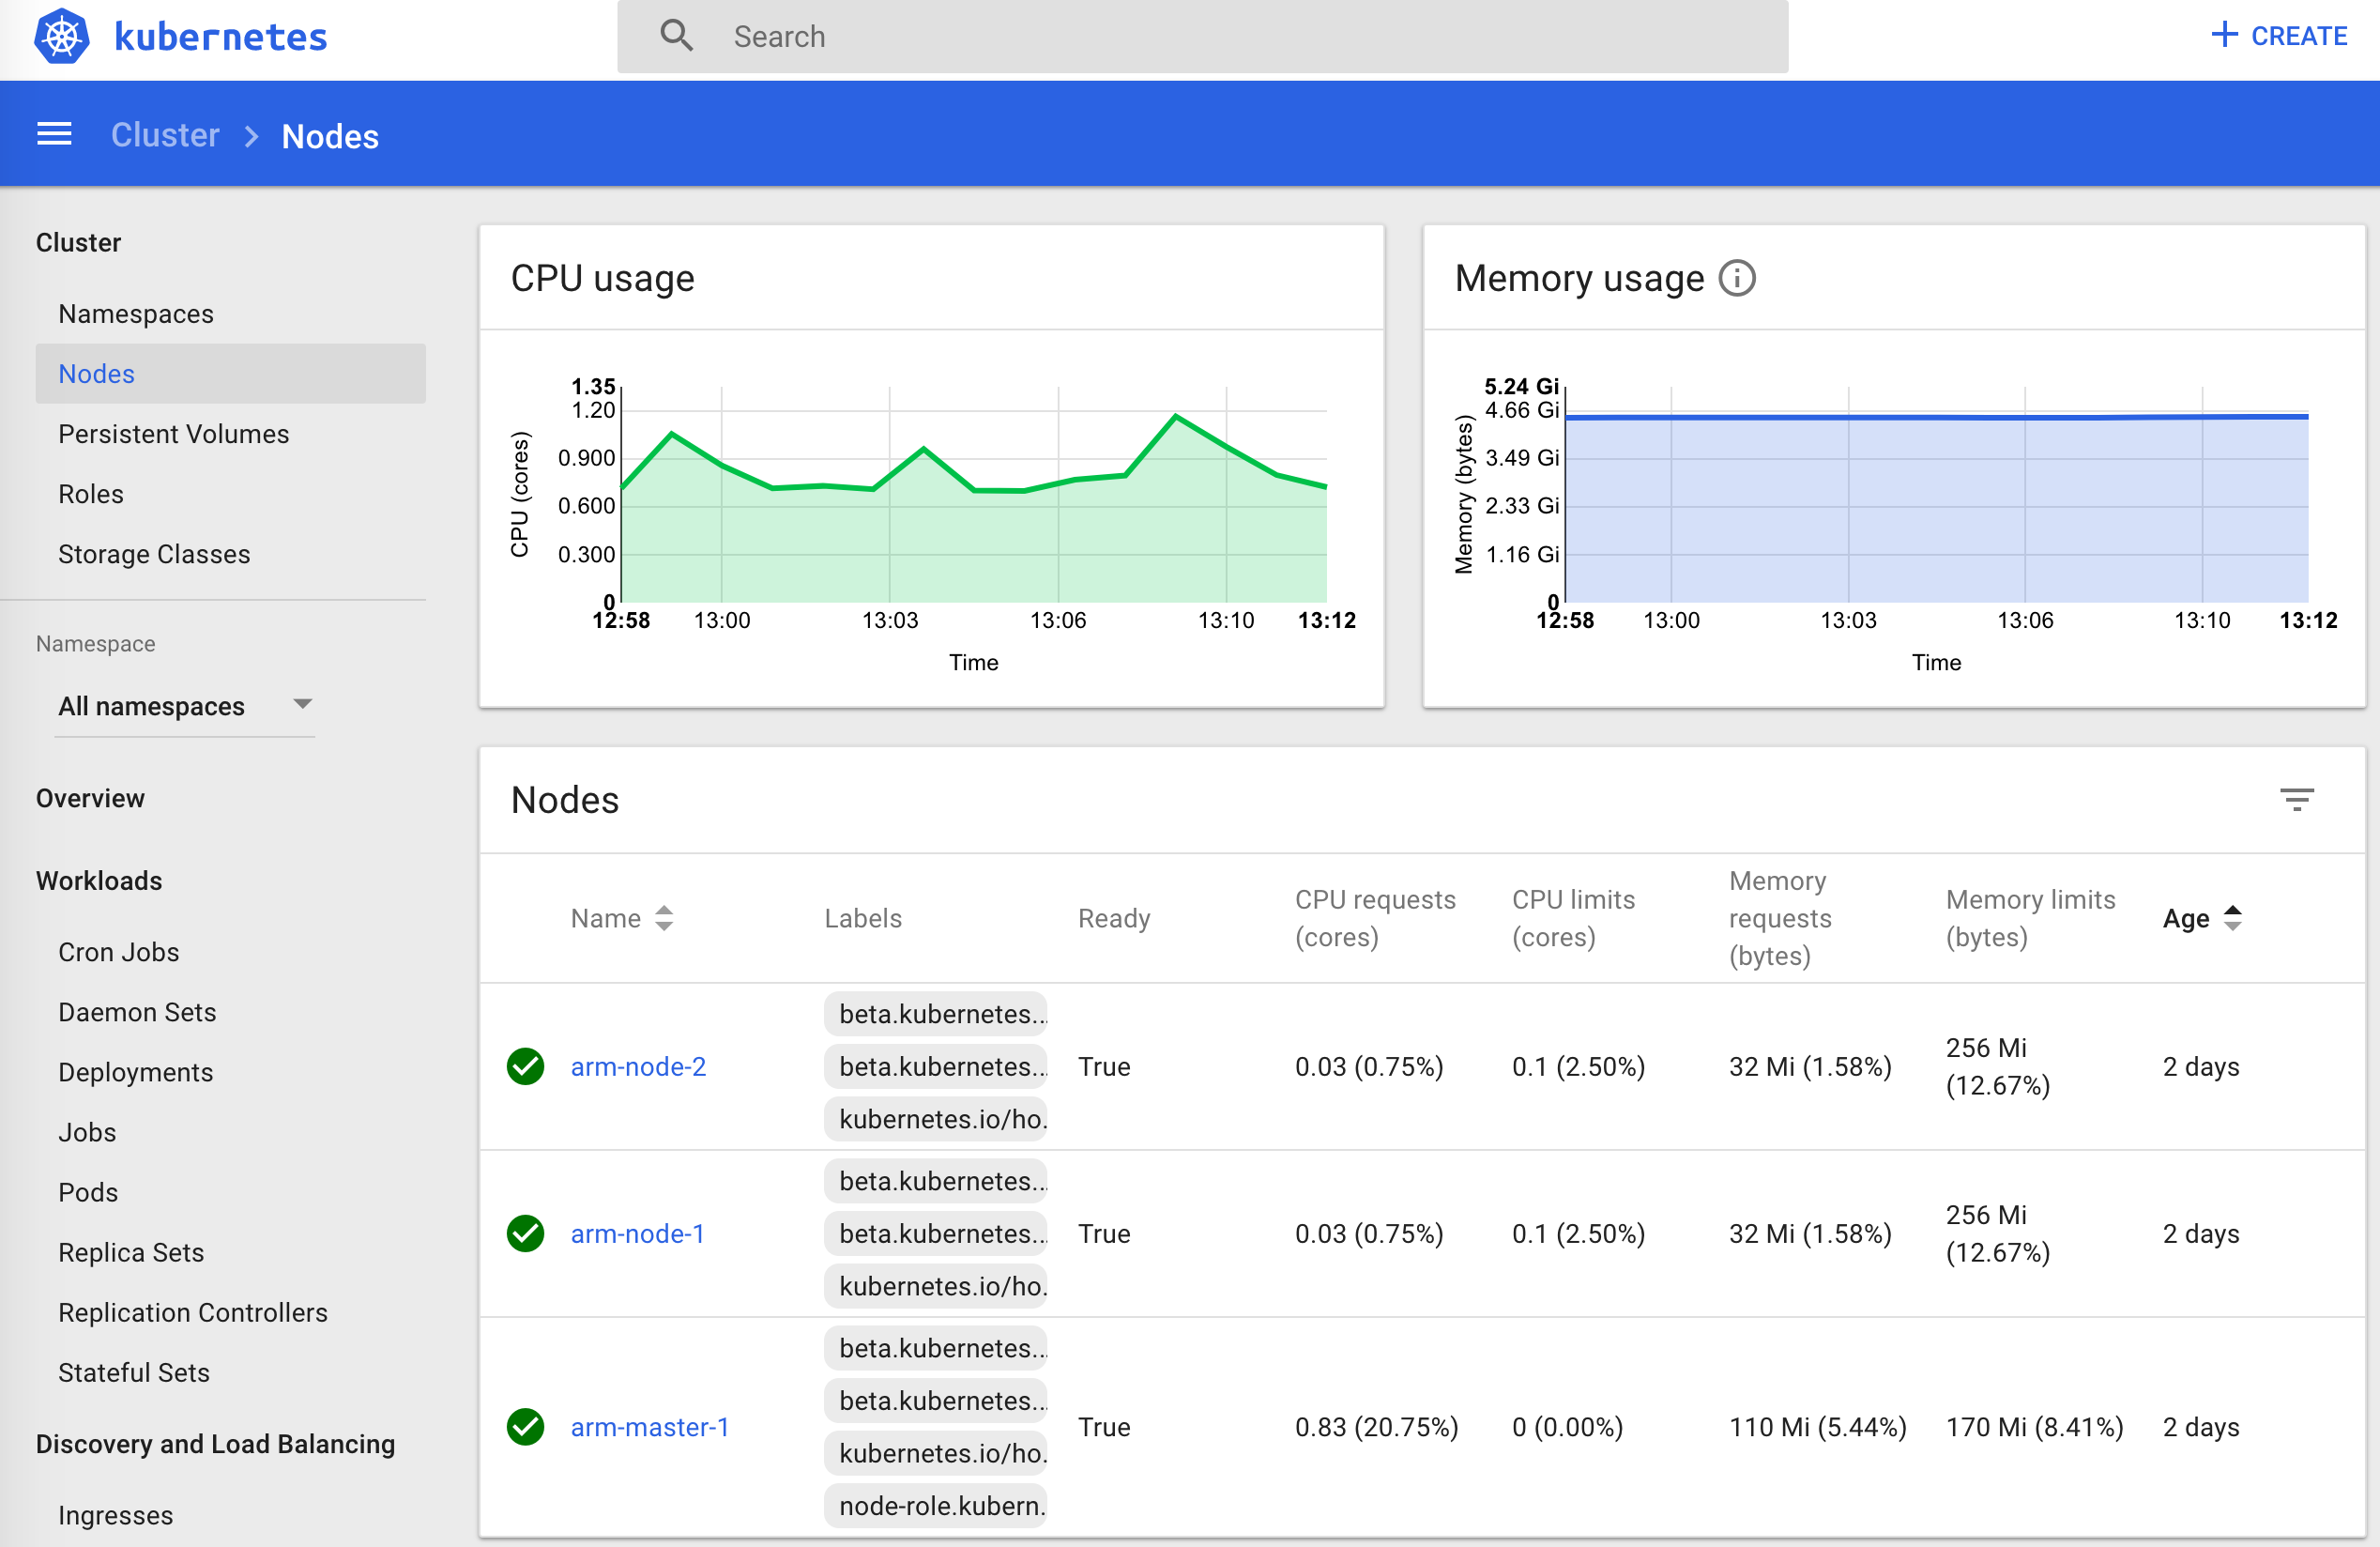Click the namespace dropdown arrow

tap(302, 705)
